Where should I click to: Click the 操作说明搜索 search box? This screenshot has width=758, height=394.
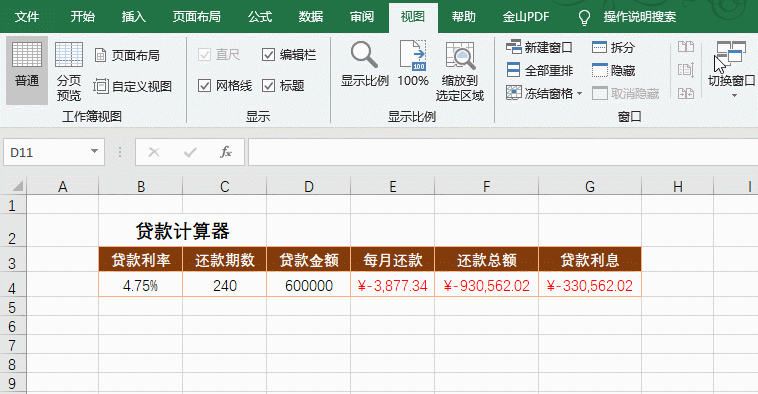tap(640, 17)
